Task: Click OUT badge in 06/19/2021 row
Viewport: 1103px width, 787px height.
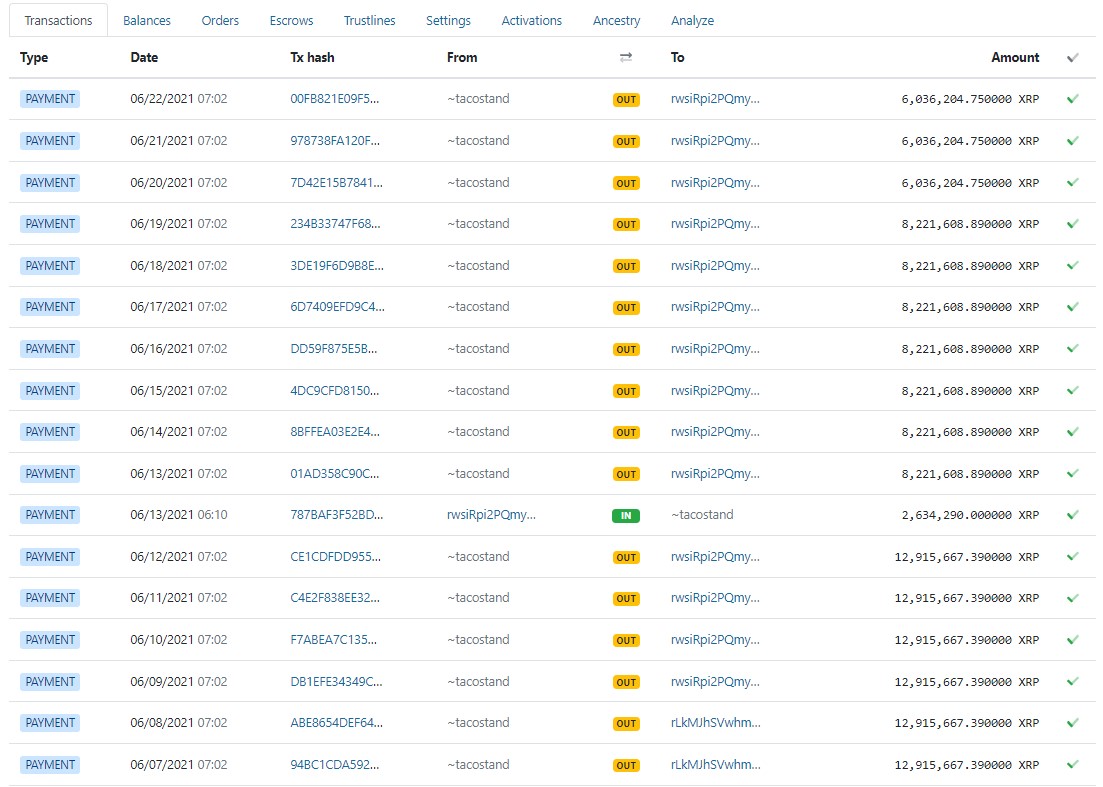Action: 626,224
